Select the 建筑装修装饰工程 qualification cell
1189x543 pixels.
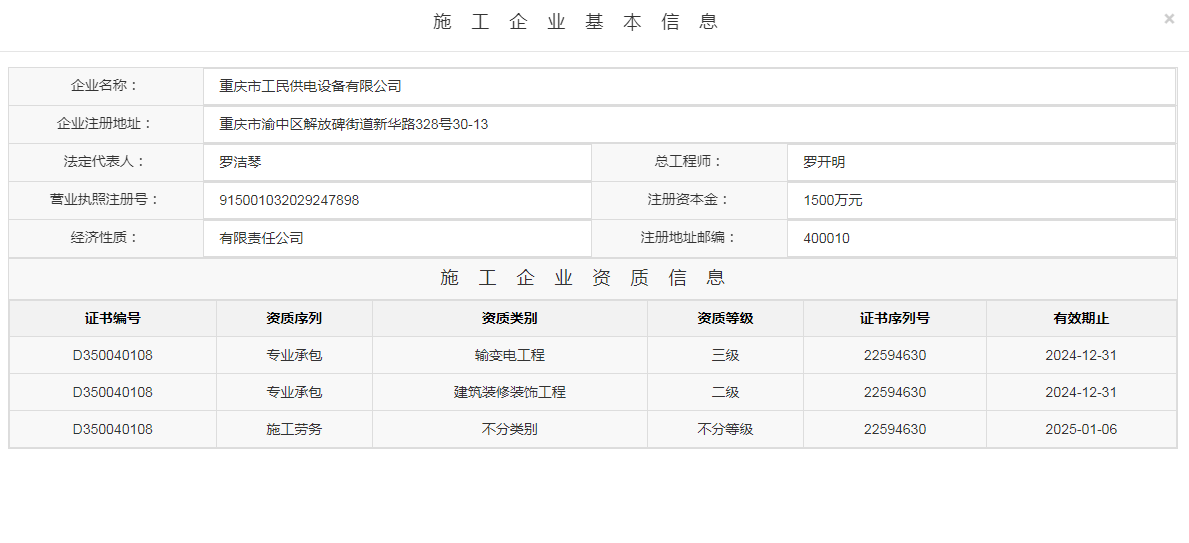click(510, 392)
